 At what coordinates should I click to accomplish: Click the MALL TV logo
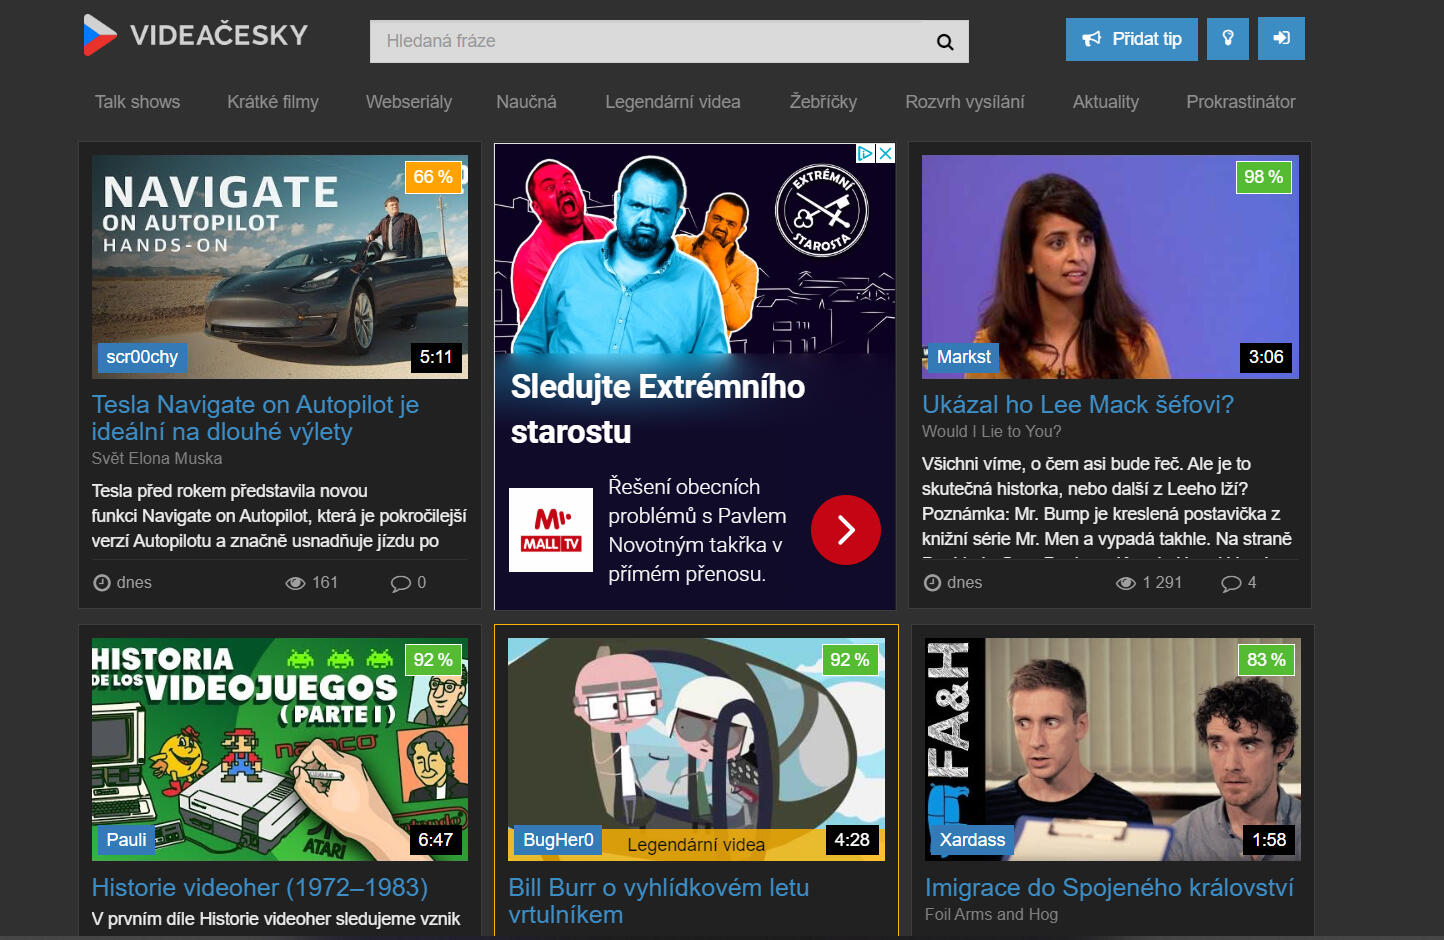tap(550, 530)
